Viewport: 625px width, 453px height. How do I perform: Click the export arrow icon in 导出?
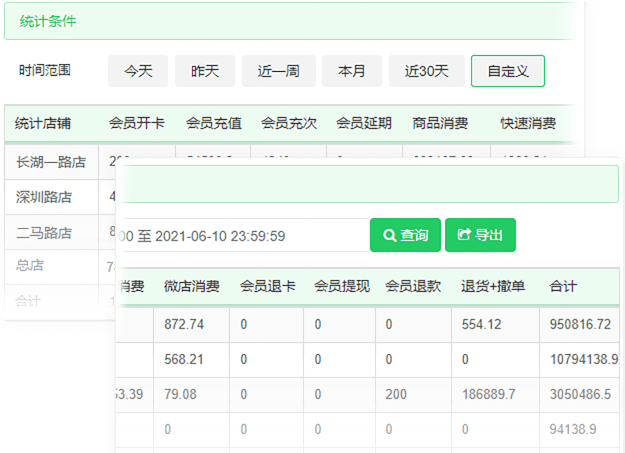click(x=463, y=235)
